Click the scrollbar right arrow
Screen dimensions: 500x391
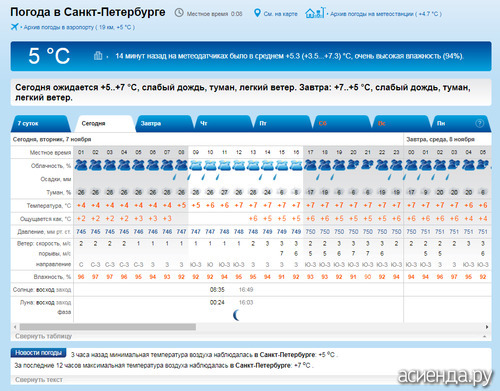487,327
